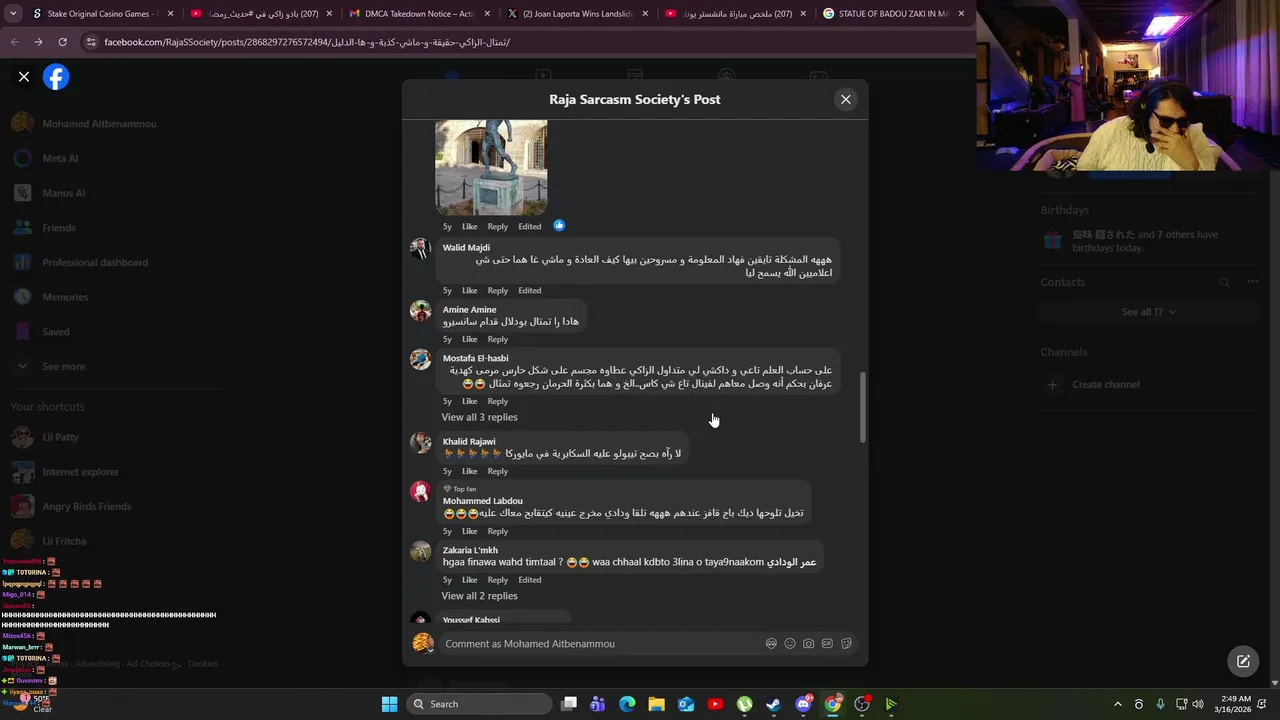Switch to Joan Laporta Wins Landslide tab

pos(578,14)
